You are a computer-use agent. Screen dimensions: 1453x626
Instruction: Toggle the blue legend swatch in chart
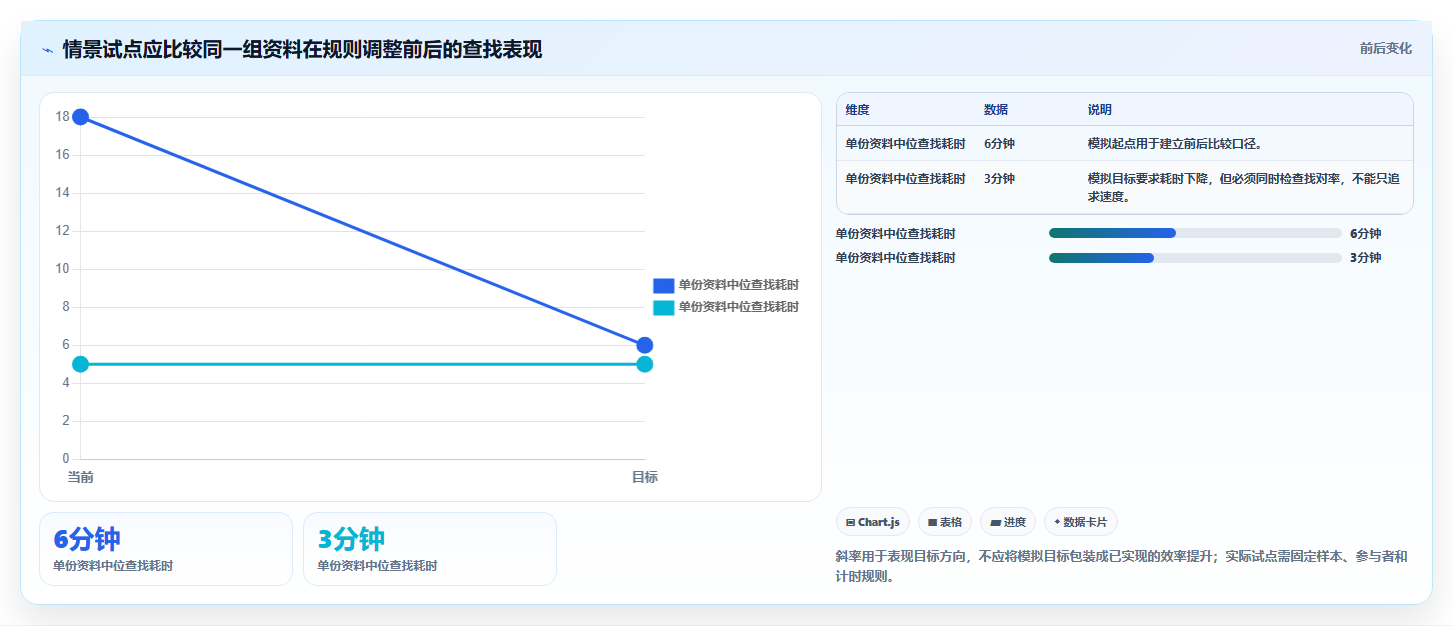point(664,285)
